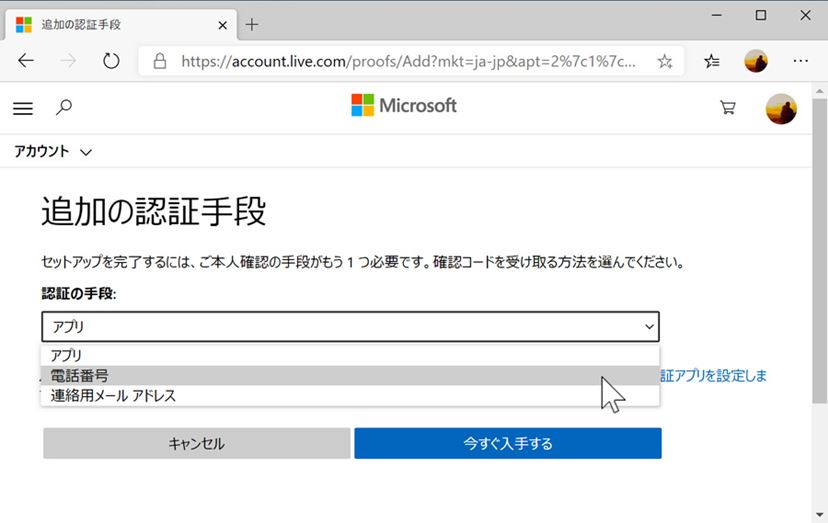Add page to favorites with star icon
Image resolution: width=828 pixels, height=523 pixels.
(665, 61)
